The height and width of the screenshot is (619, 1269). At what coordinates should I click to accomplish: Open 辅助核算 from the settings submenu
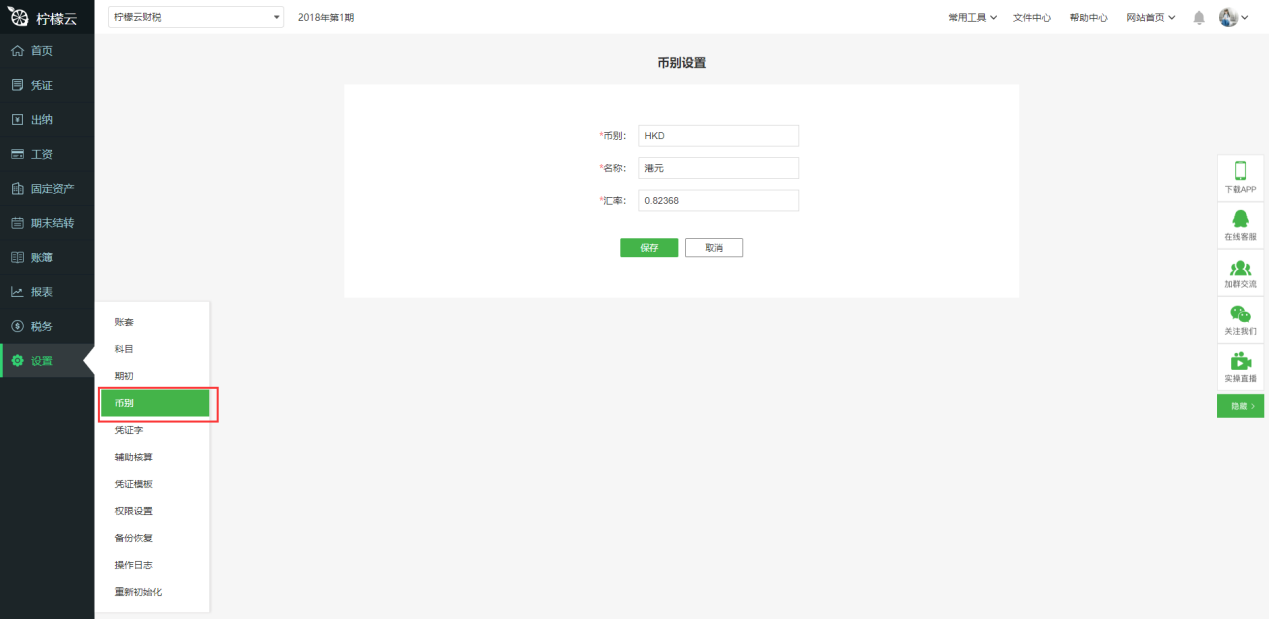(134, 457)
